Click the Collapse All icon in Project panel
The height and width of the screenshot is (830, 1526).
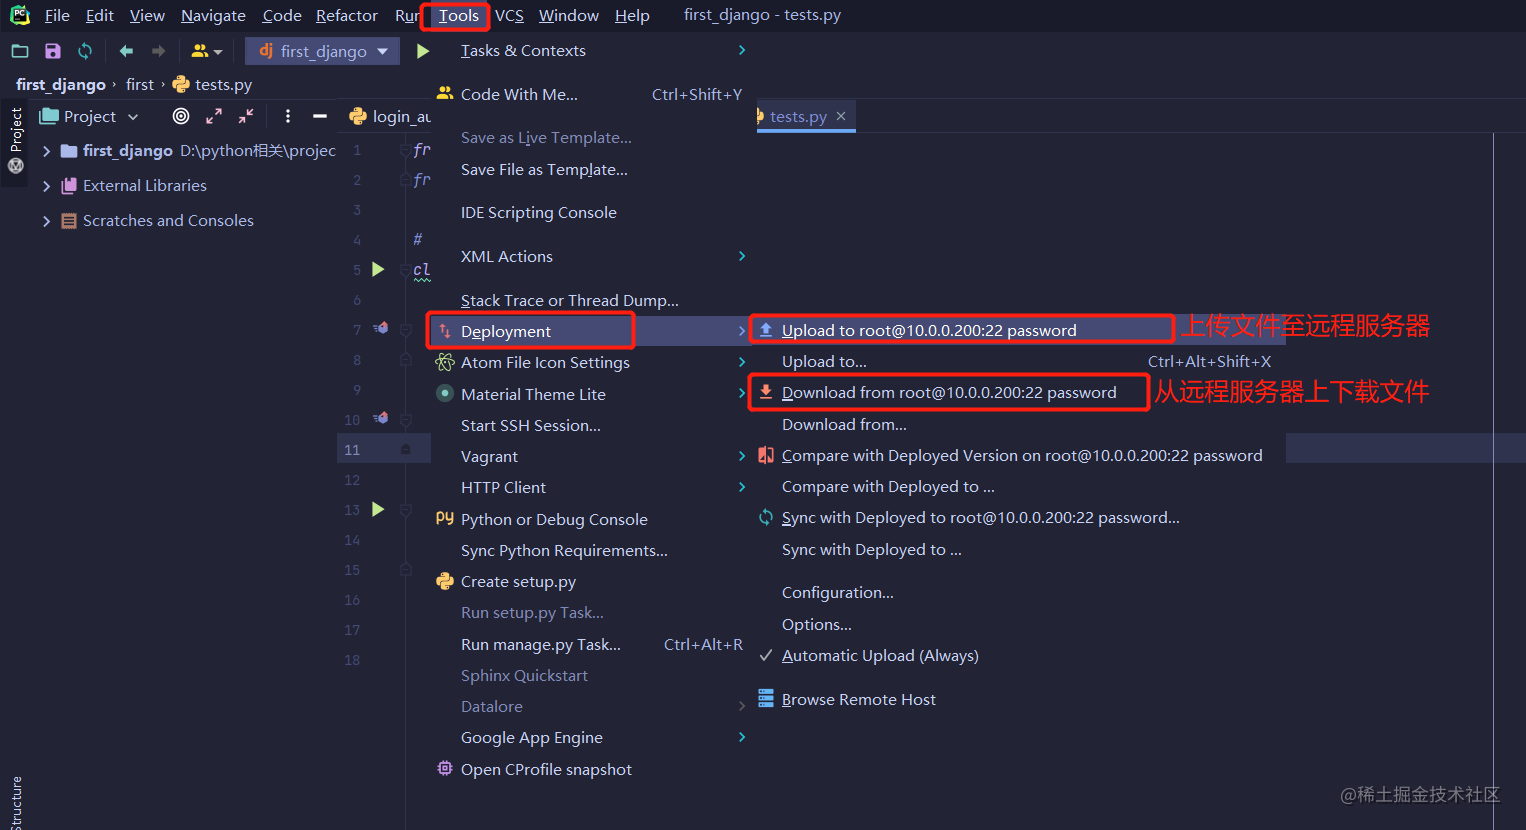point(246,116)
